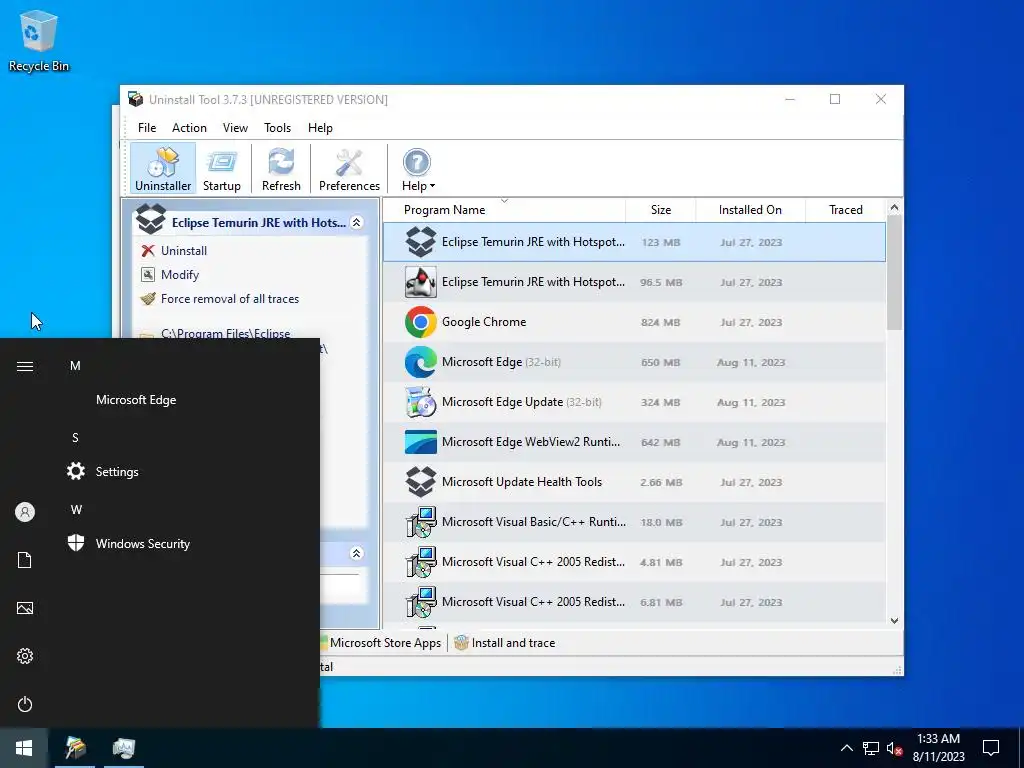This screenshot has width=1024, height=768.
Task: Refresh the program list
Action: [281, 169]
